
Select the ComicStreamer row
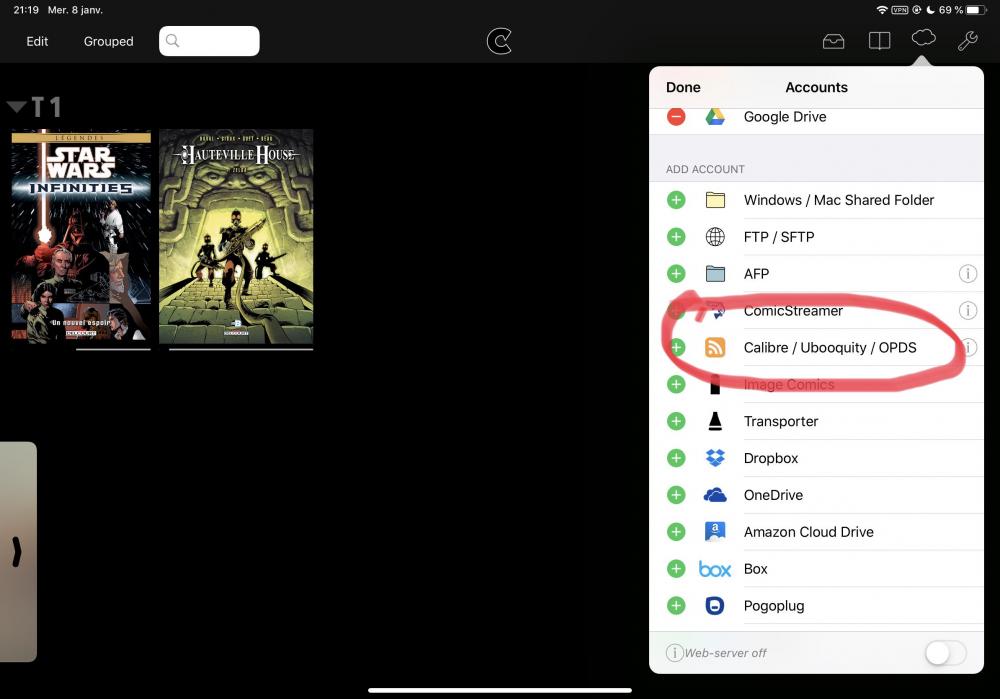coord(816,311)
